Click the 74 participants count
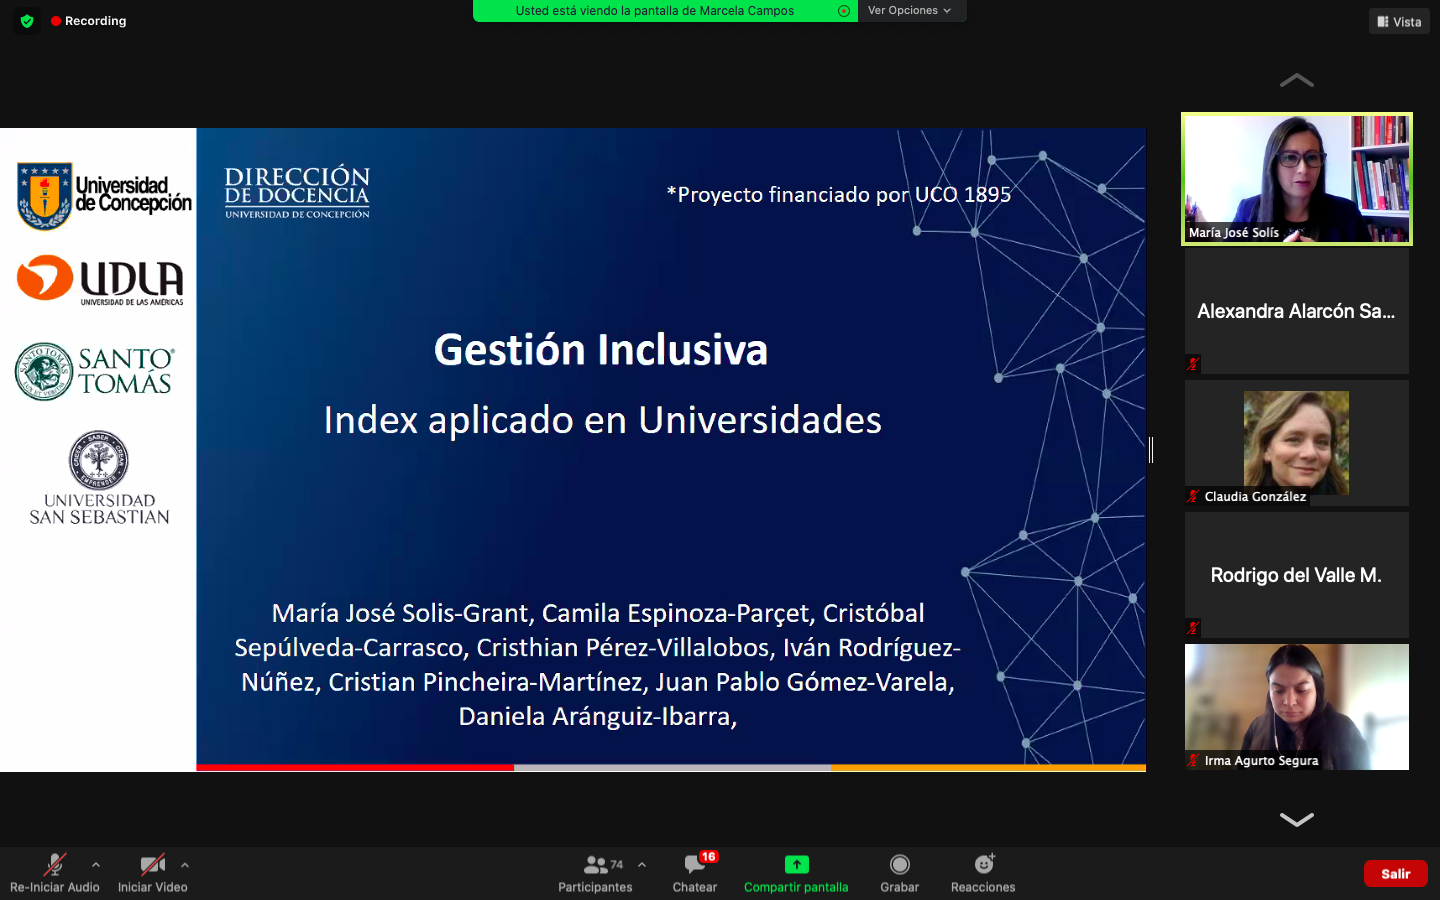This screenshot has height=900, width=1440. coord(617,865)
